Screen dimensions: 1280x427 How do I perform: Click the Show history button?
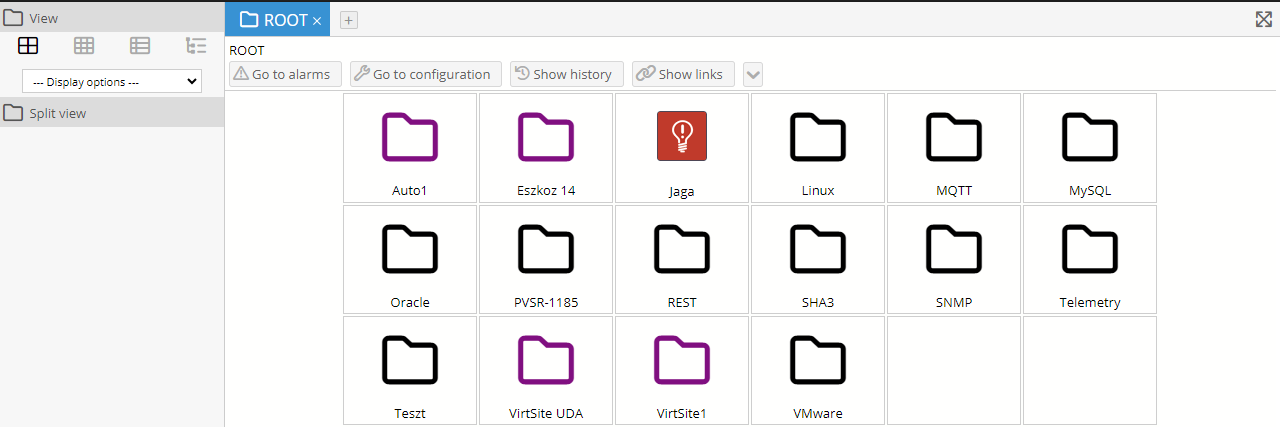tap(567, 74)
